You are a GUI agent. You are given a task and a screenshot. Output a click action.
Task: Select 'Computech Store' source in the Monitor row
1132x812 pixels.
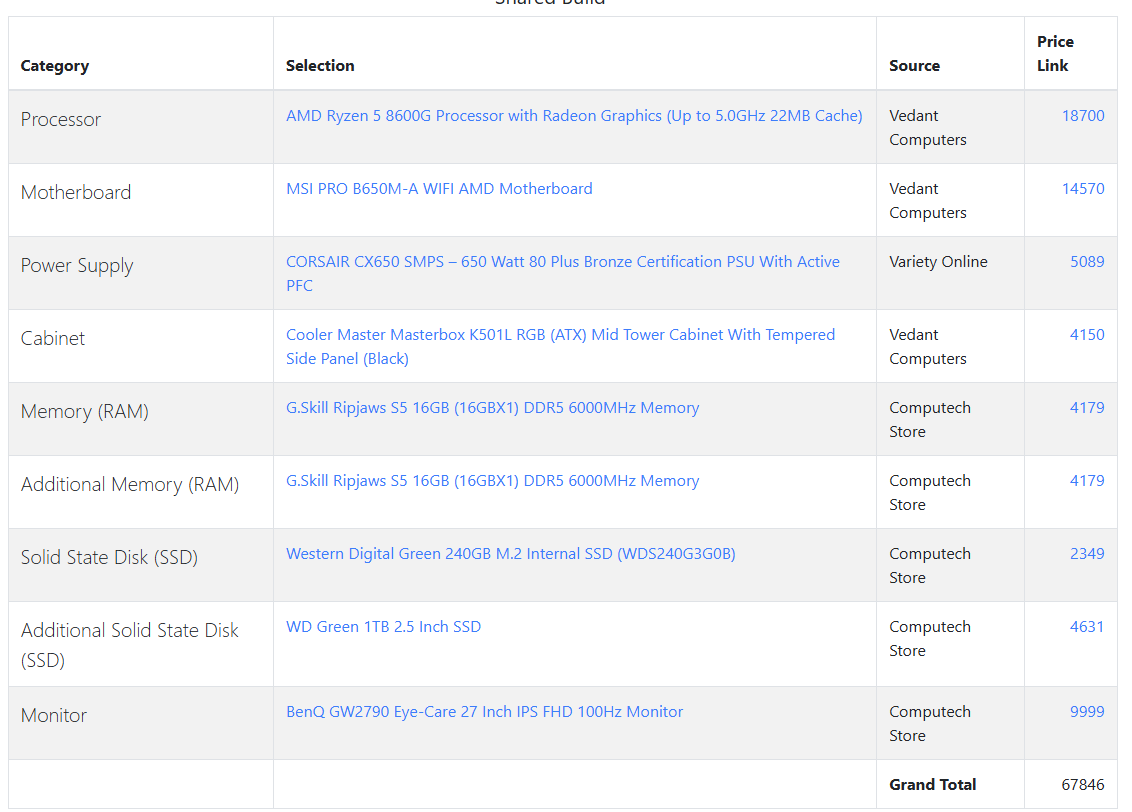tap(930, 723)
